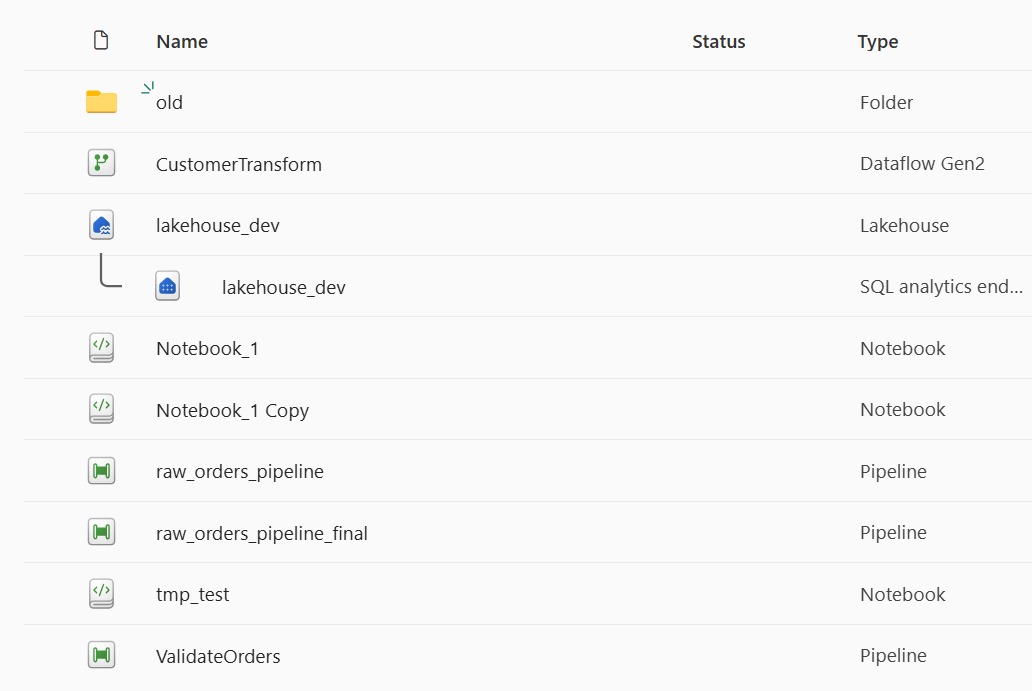
Task: Click the Notebook_1 Copy notebook icon
Action: [101, 410]
